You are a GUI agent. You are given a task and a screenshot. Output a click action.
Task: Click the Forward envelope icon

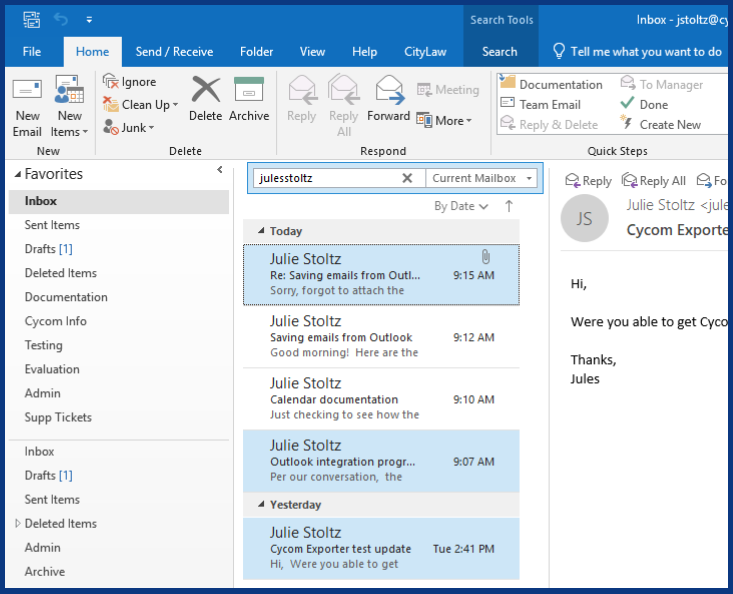[x=389, y=89]
